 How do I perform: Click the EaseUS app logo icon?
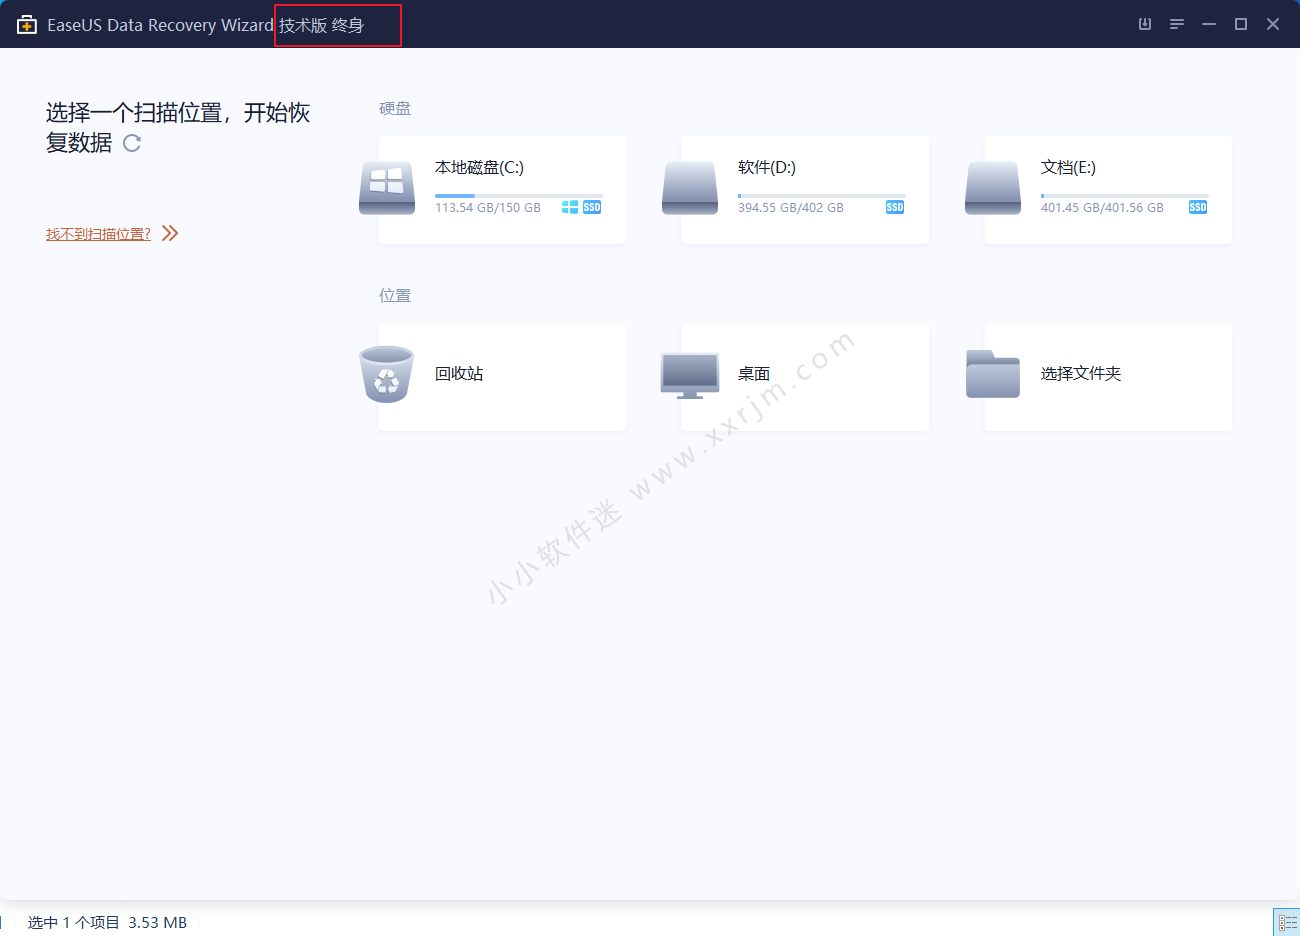(27, 25)
